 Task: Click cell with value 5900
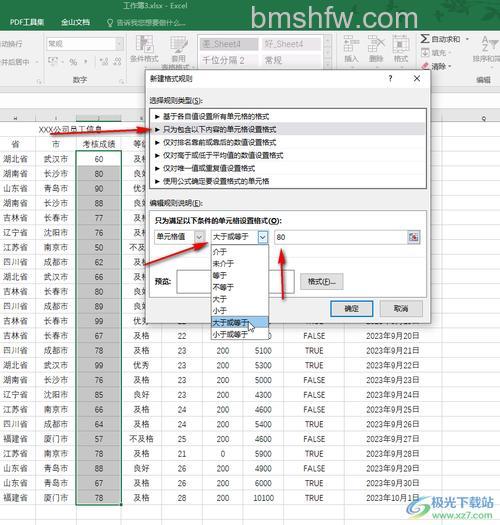(x=263, y=454)
